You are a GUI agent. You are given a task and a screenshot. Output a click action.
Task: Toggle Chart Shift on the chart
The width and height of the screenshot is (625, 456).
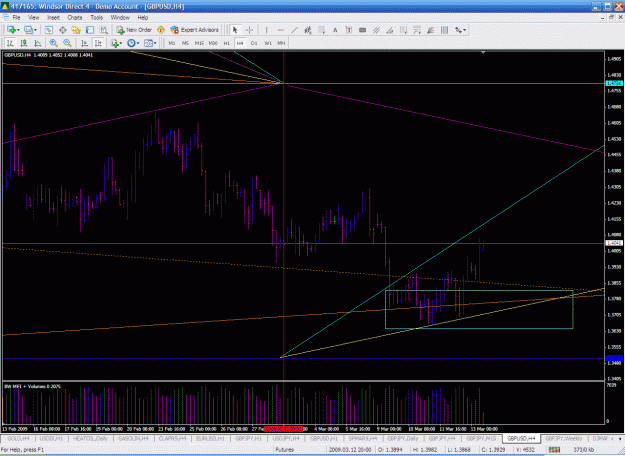[98, 43]
